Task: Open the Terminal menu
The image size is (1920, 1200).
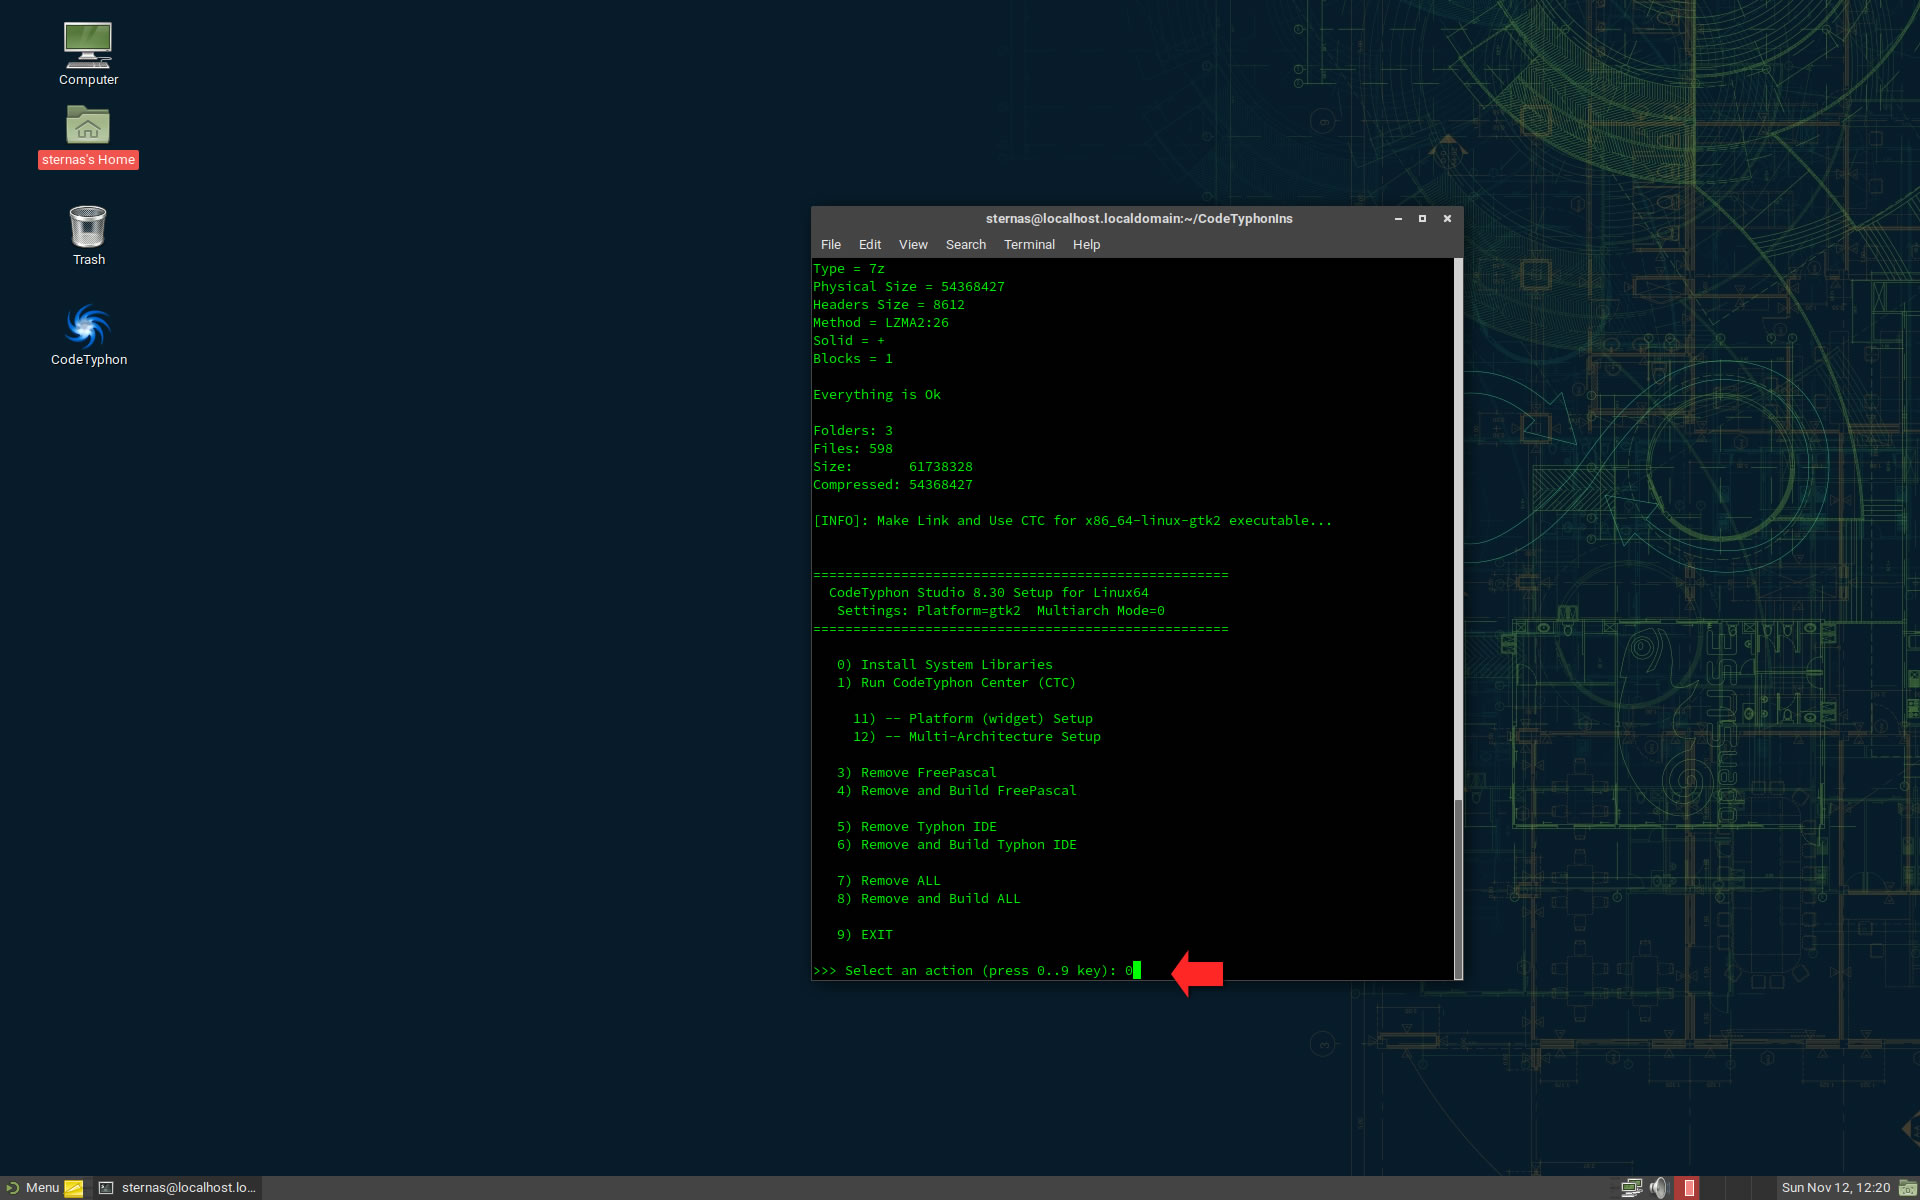Action: tap(1029, 245)
